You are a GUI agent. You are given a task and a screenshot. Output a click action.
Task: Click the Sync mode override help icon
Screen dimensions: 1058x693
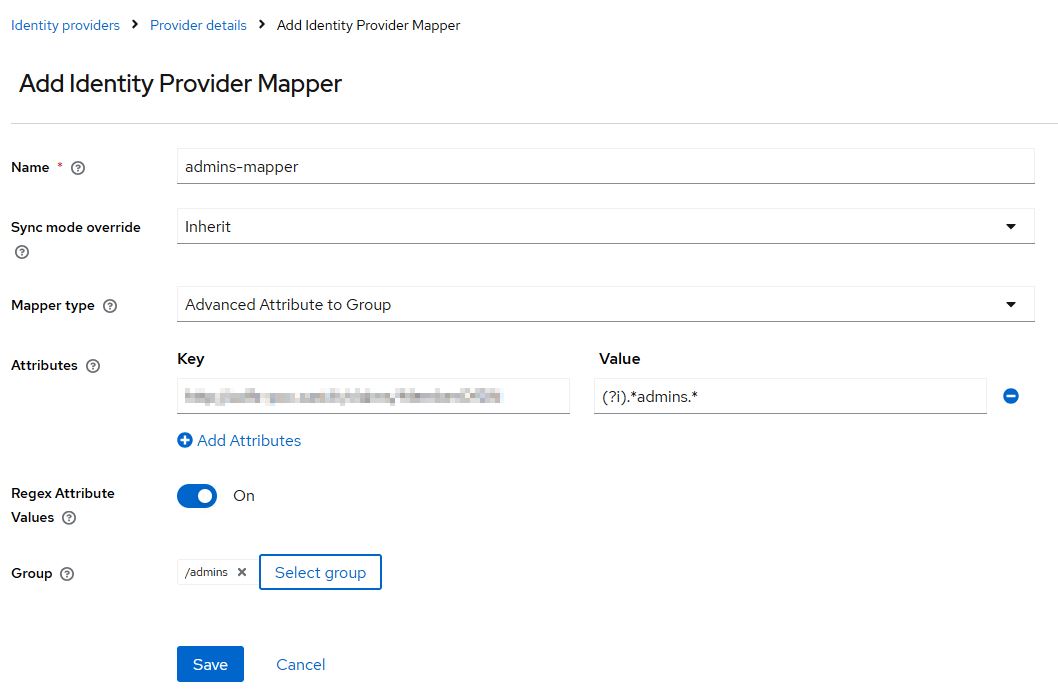click(22, 252)
